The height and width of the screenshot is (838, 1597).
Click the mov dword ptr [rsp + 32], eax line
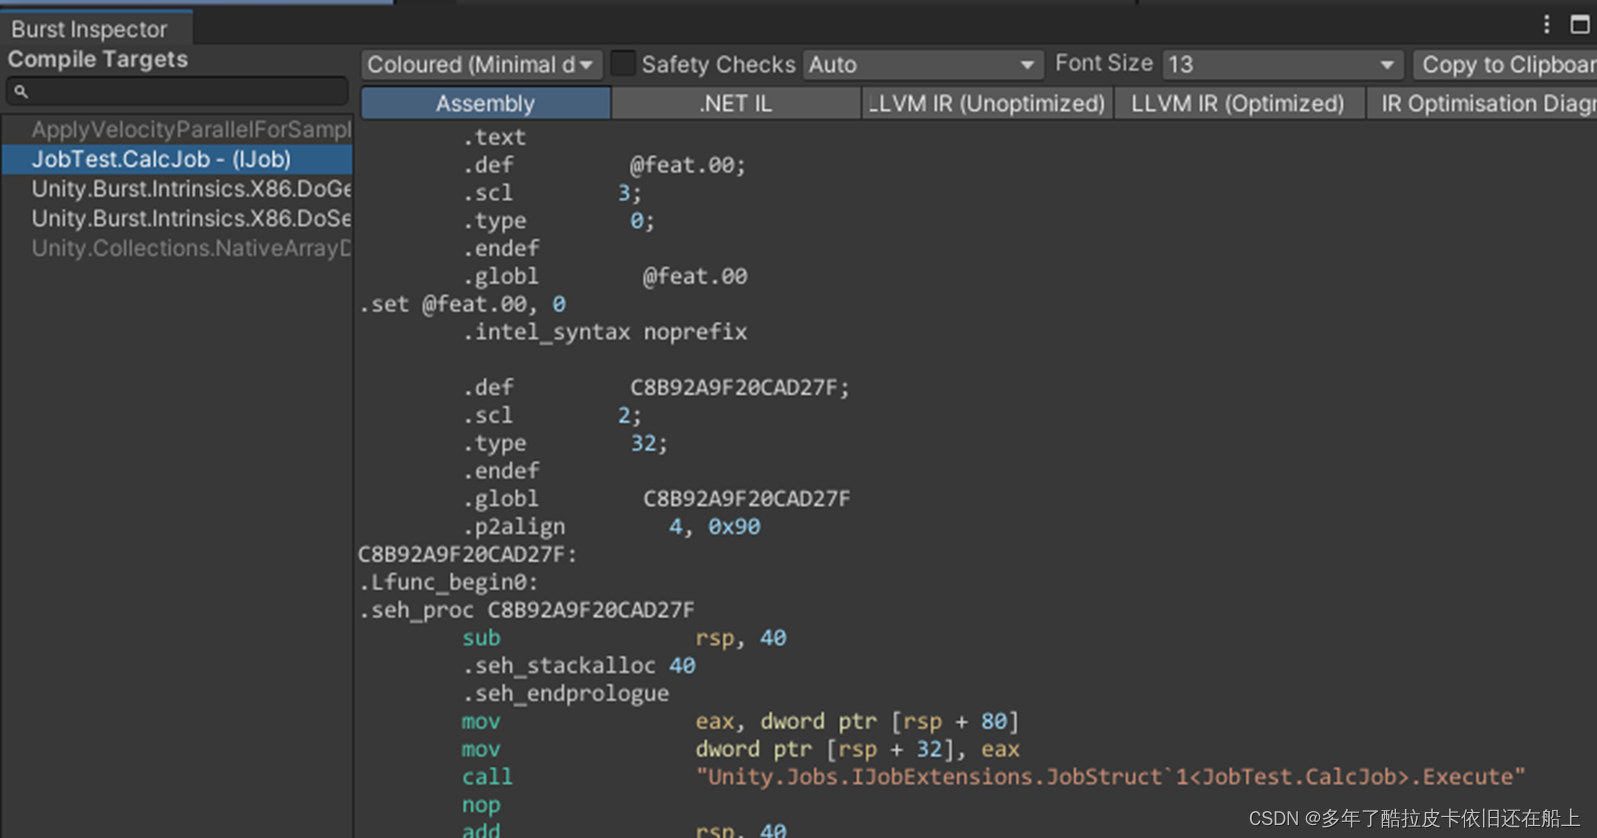click(740, 749)
